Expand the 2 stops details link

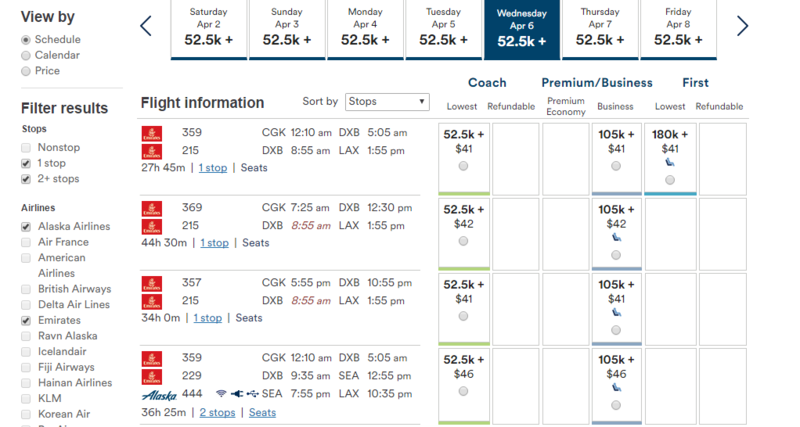pos(217,412)
